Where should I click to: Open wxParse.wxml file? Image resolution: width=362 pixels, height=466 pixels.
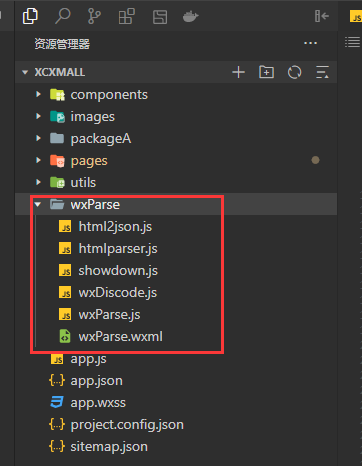pyautogui.click(x=121, y=337)
